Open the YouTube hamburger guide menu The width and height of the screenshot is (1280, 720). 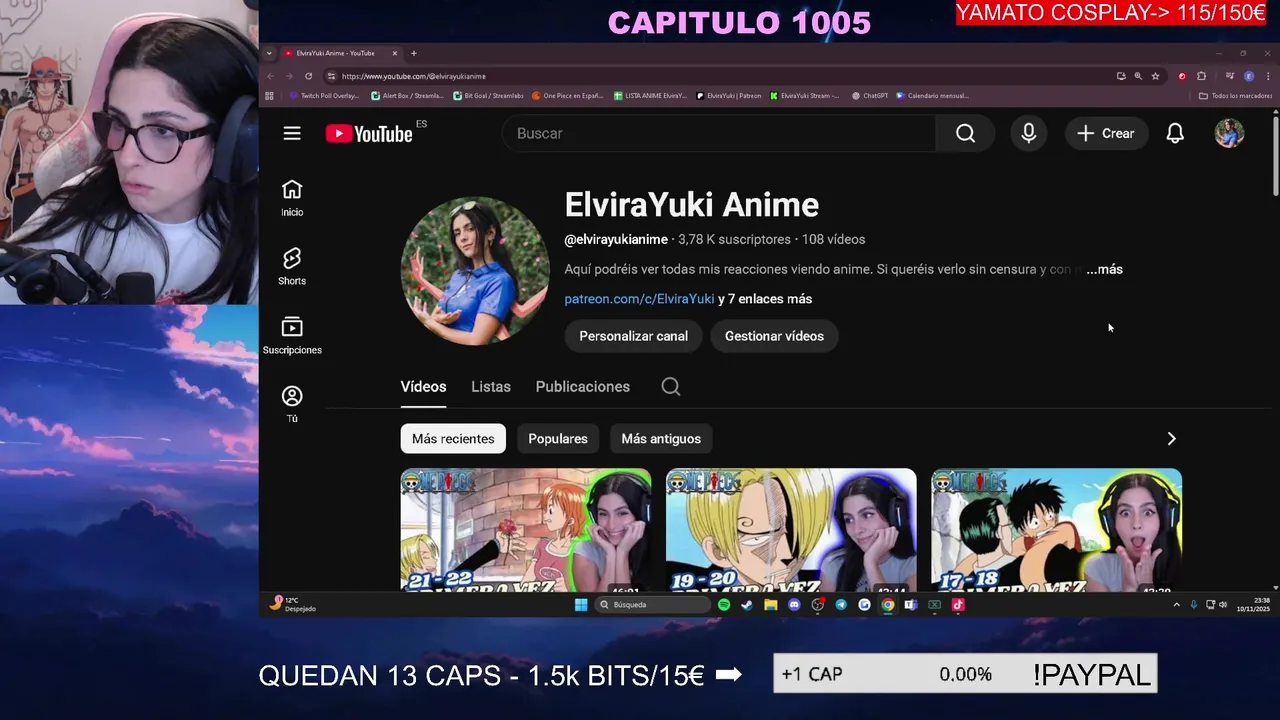coord(292,133)
